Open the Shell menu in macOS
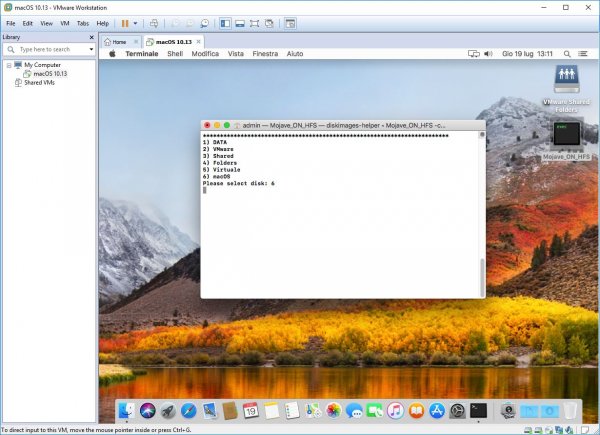The width and height of the screenshot is (600, 435). (x=175, y=54)
